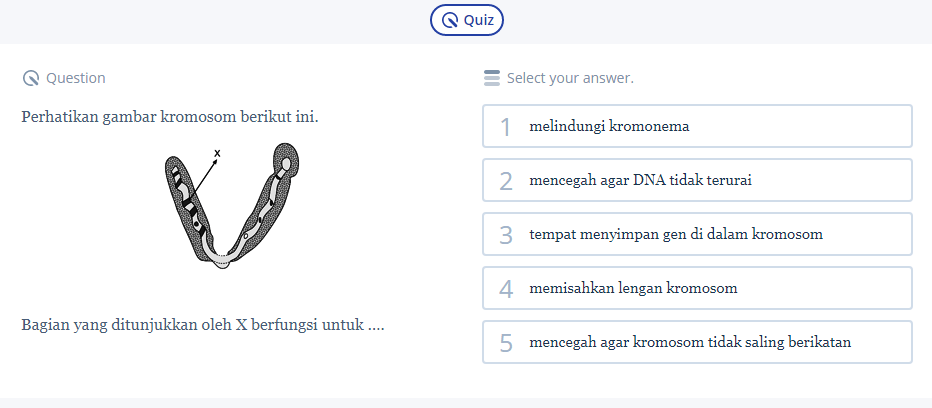Click the 'Select your answer.' heading
Screen dimensions: 932x408
(x=570, y=78)
